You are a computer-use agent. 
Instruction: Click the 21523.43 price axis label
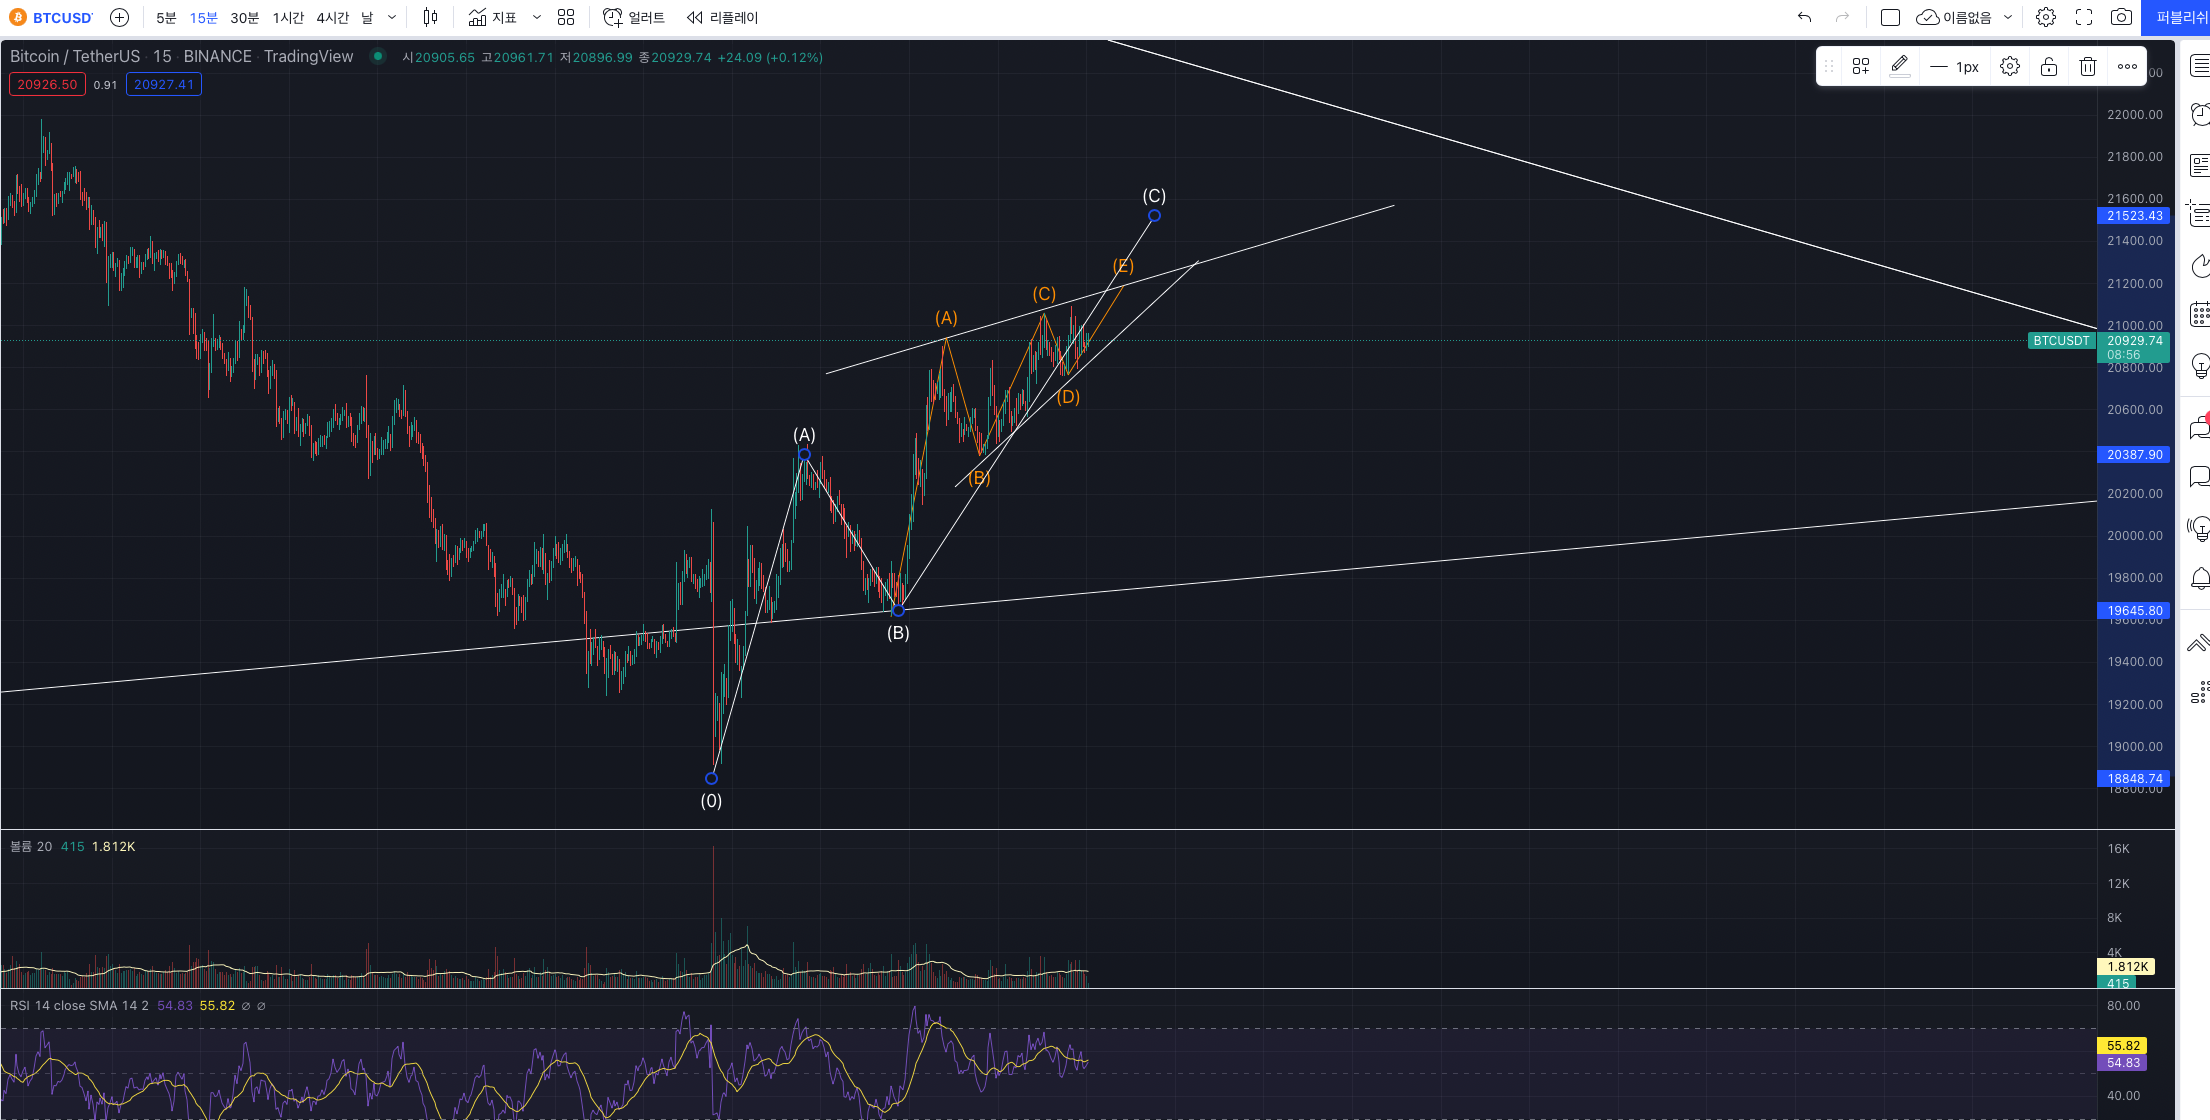(x=2134, y=216)
